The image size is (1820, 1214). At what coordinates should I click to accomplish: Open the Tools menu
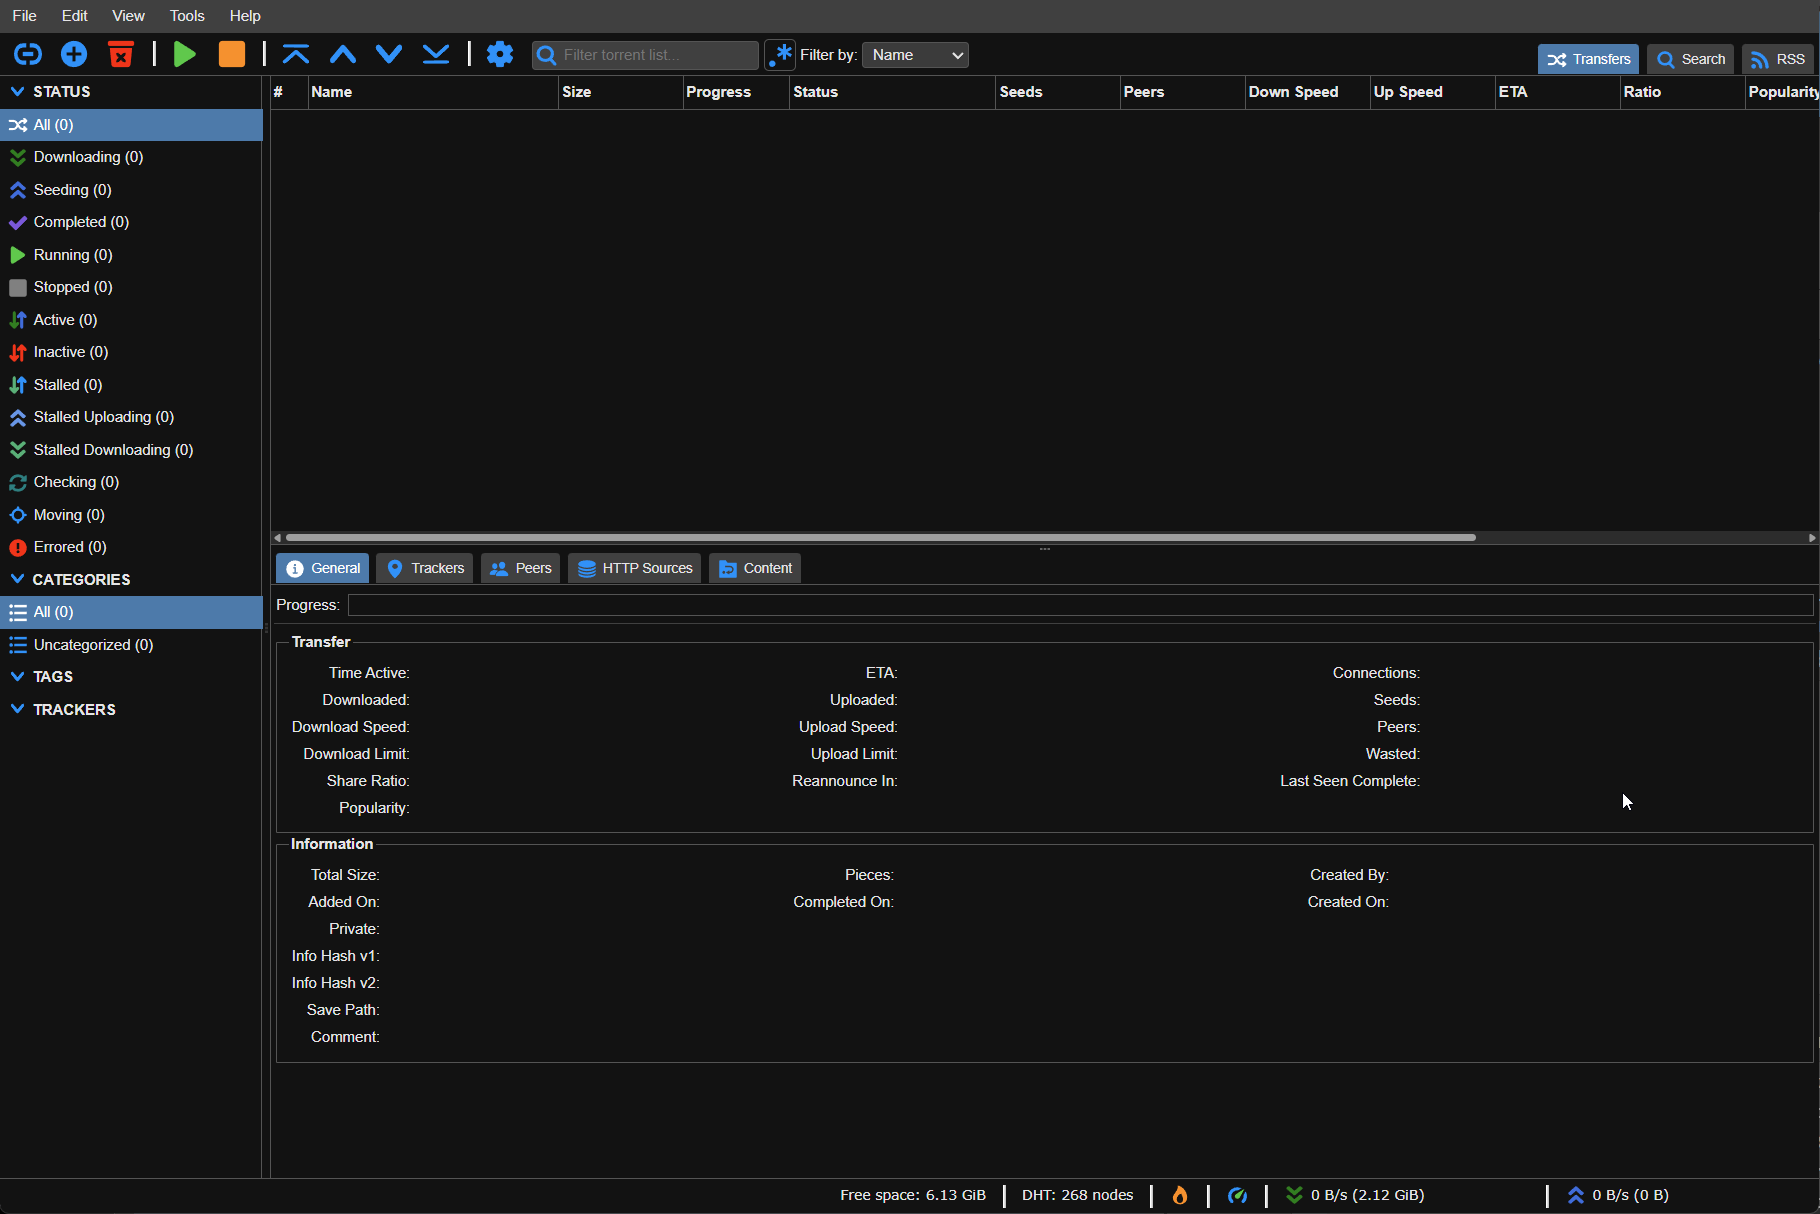[187, 16]
